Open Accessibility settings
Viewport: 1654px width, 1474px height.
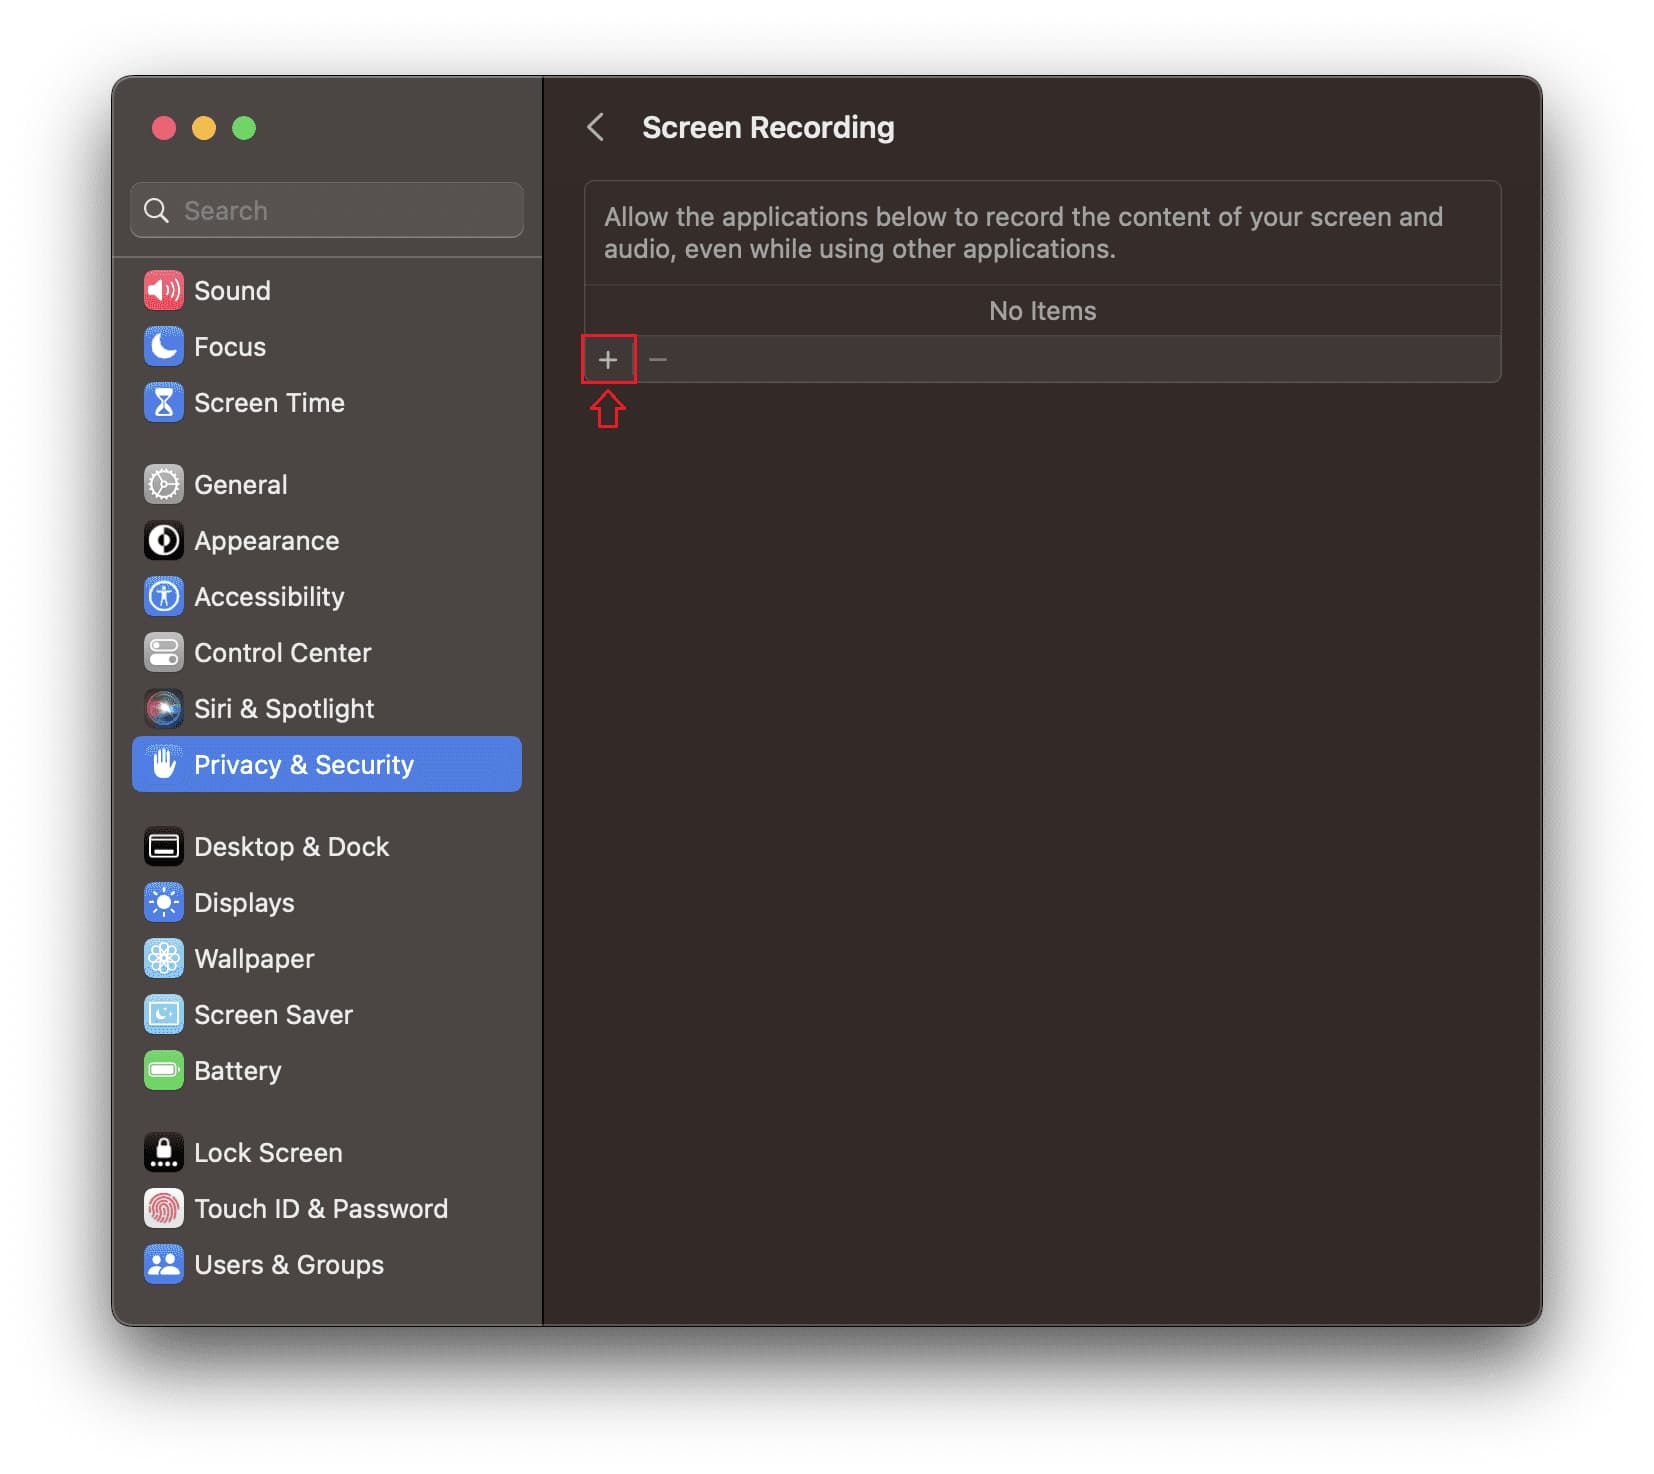pyautogui.click(x=269, y=597)
